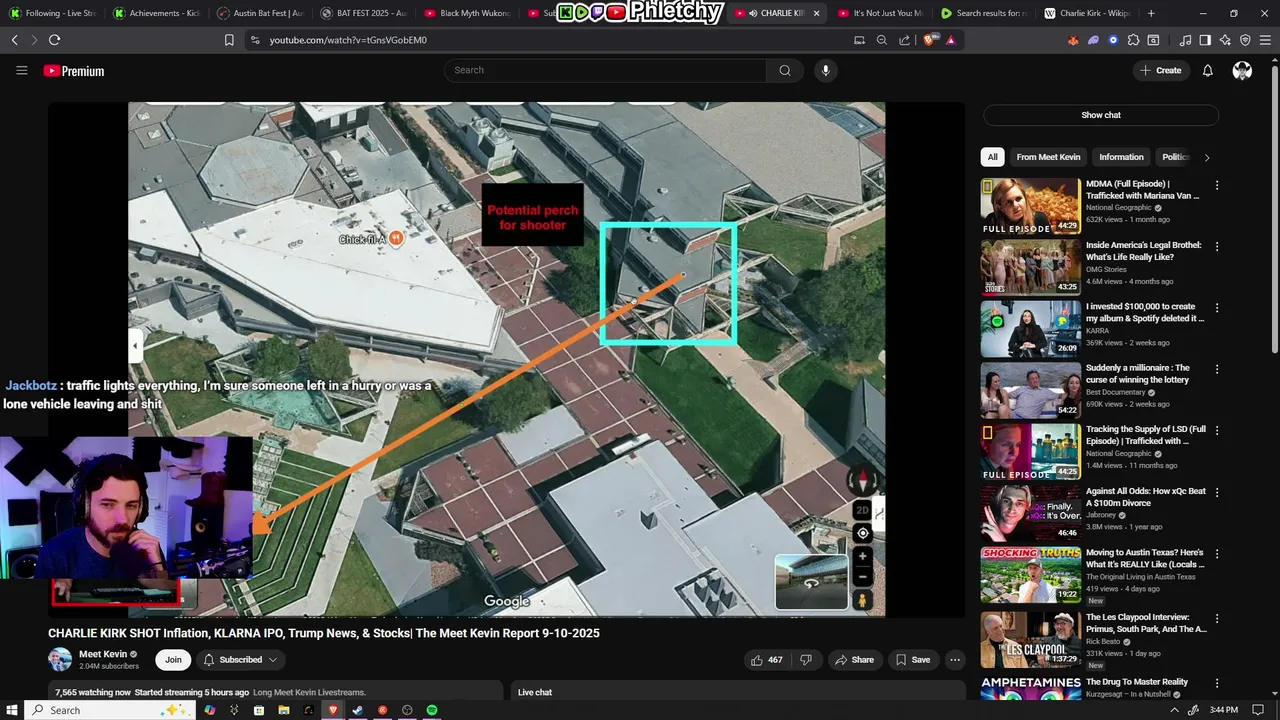Switch to the Black Myth Wukong tab

tap(467, 13)
